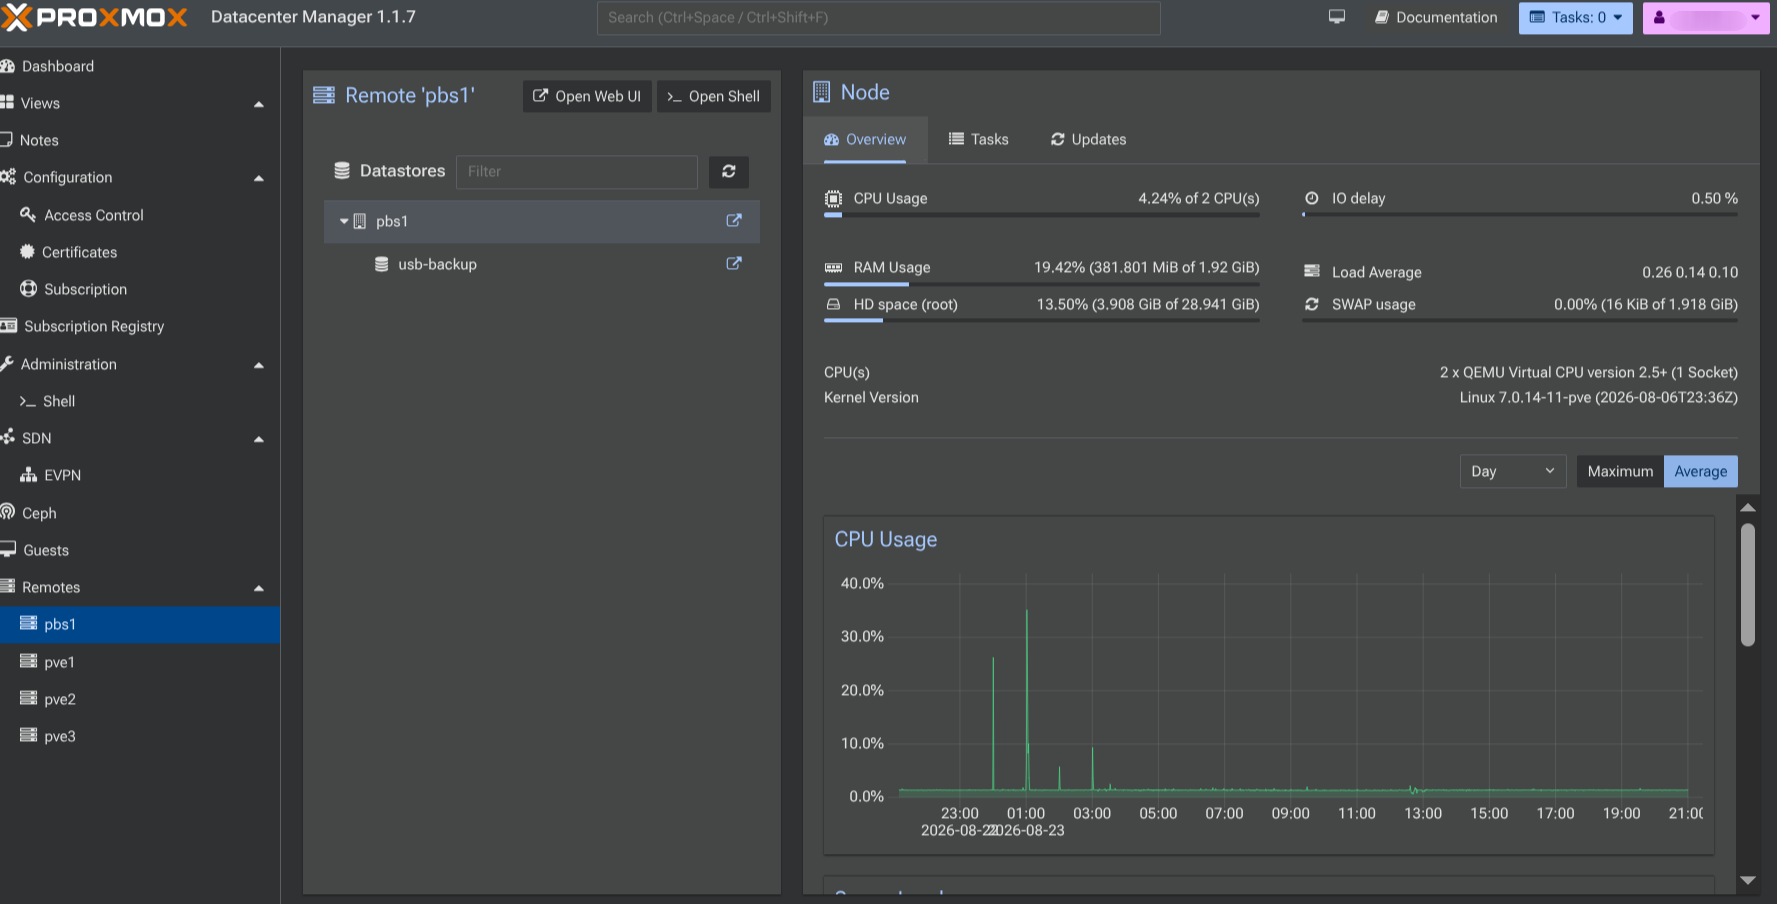The width and height of the screenshot is (1777, 904).
Task: Switch to the Tasks tab
Action: point(978,139)
